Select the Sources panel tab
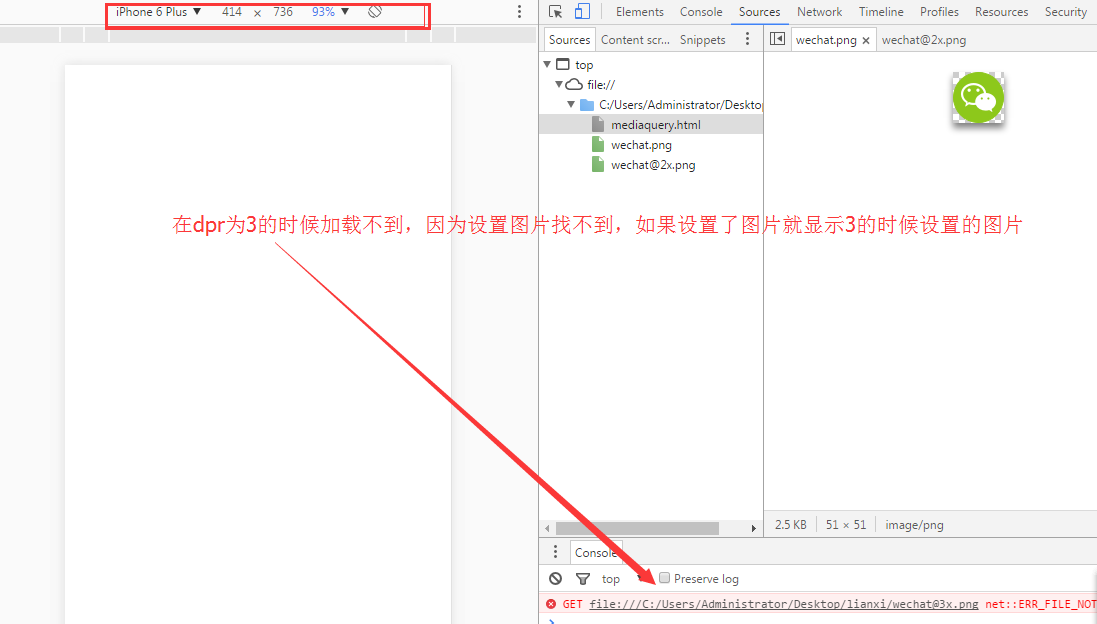The height and width of the screenshot is (624, 1097). tap(759, 12)
